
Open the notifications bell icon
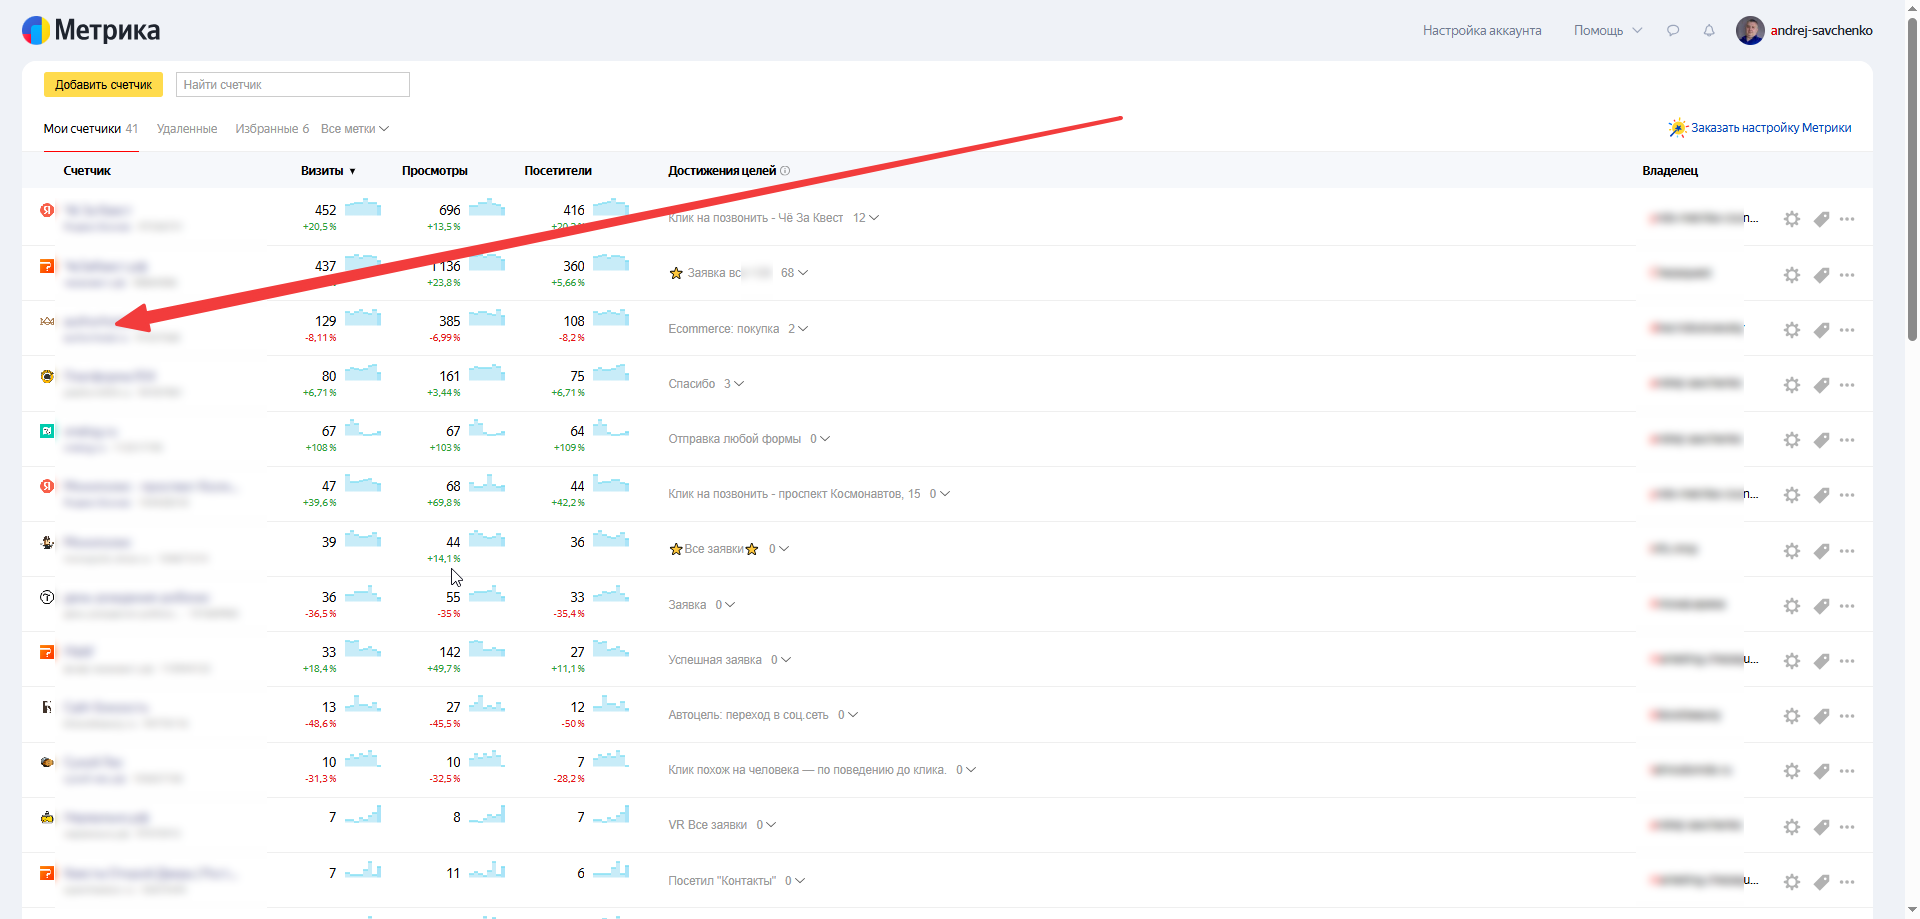[1709, 30]
